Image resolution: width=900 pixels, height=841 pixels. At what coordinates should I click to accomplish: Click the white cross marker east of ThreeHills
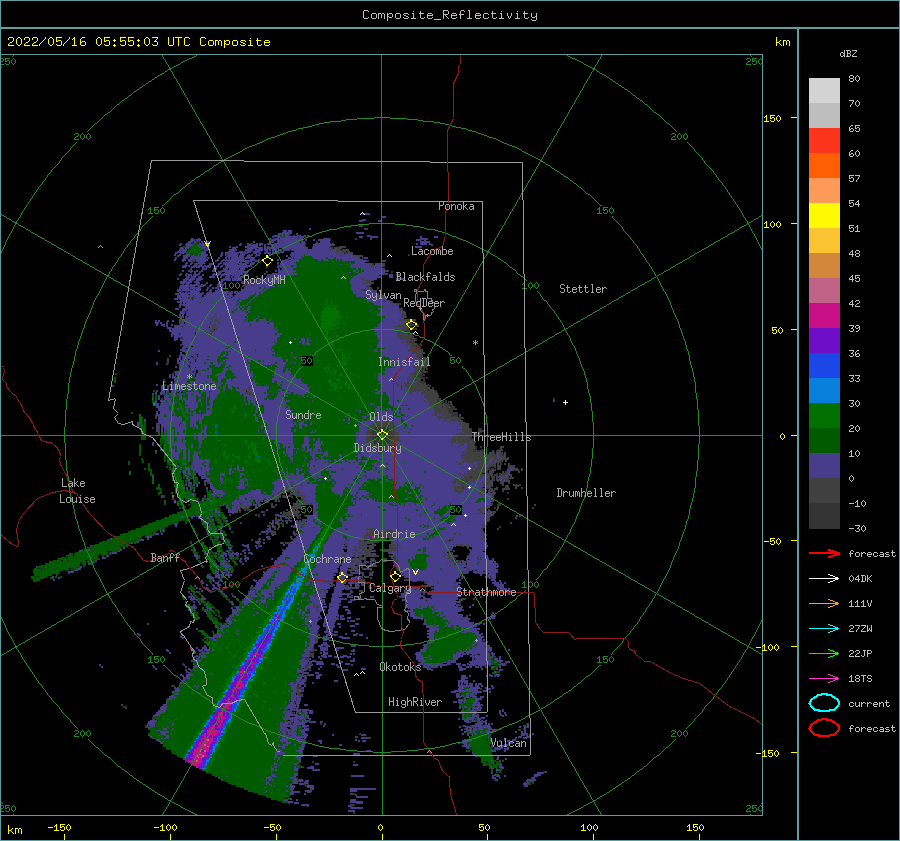pos(565,402)
